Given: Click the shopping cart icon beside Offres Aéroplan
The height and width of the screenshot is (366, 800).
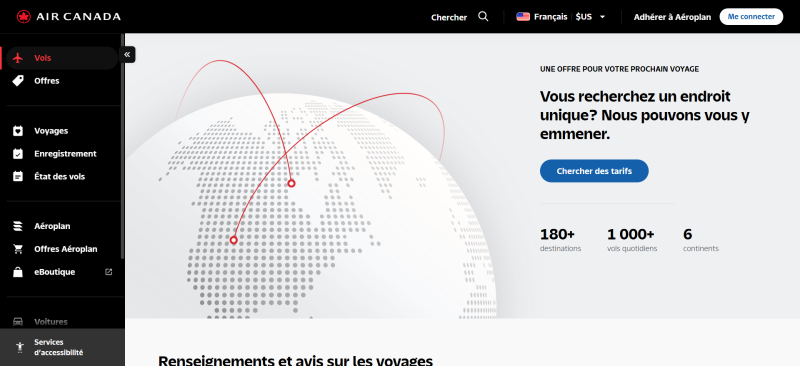Looking at the screenshot, I should coord(18,249).
